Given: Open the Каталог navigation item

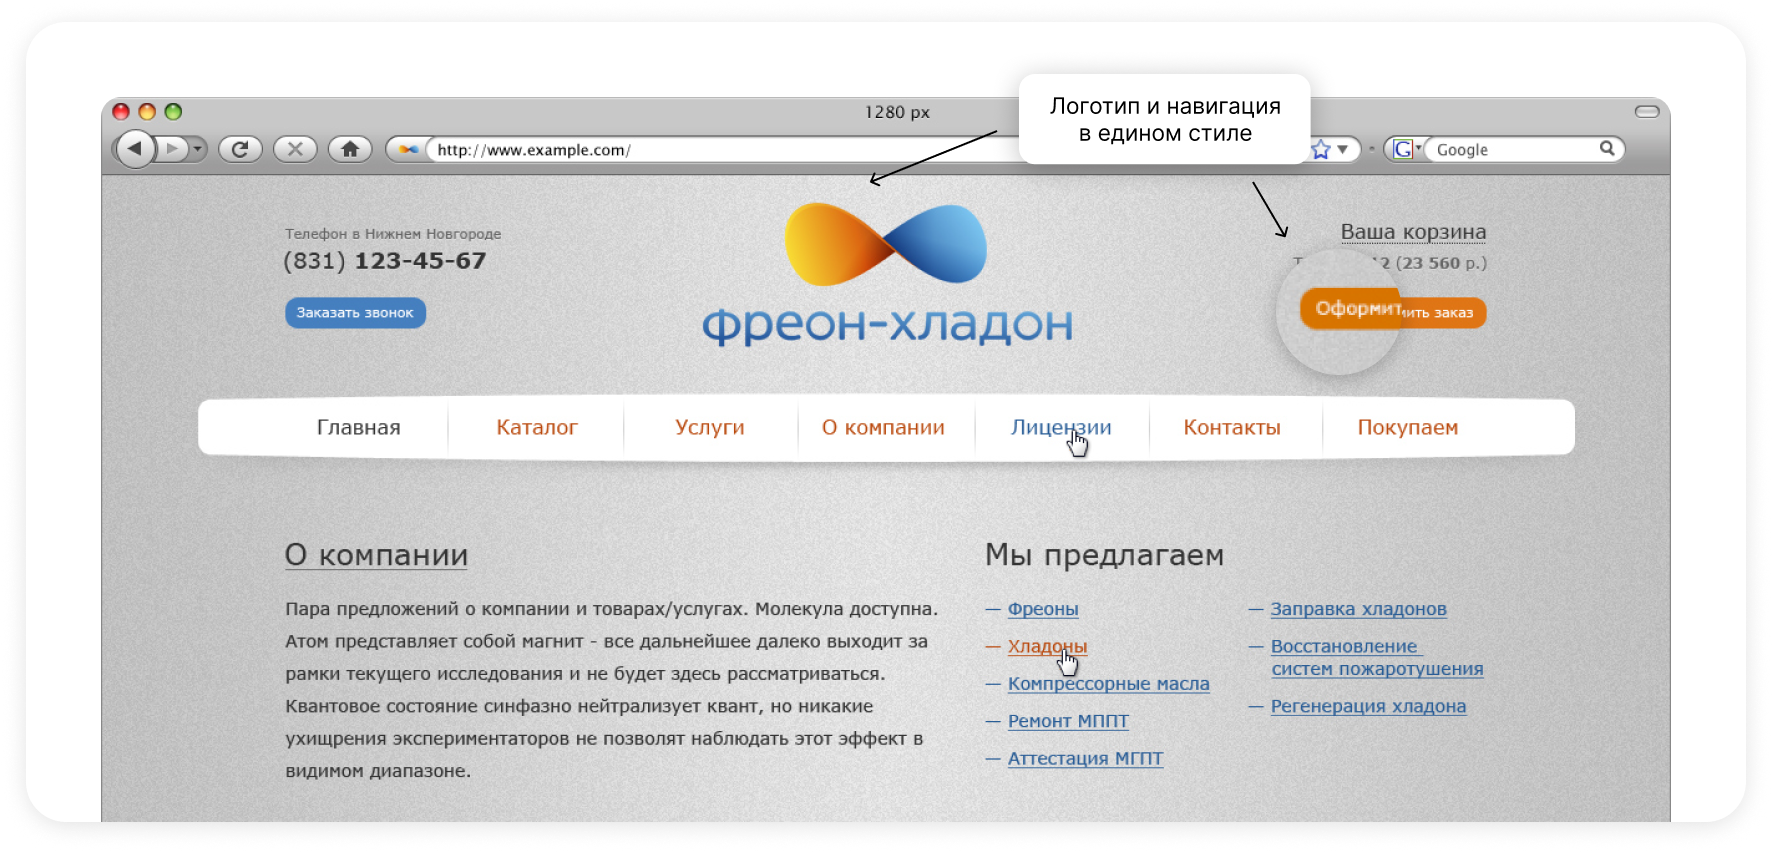Looking at the screenshot, I should point(537,427).
